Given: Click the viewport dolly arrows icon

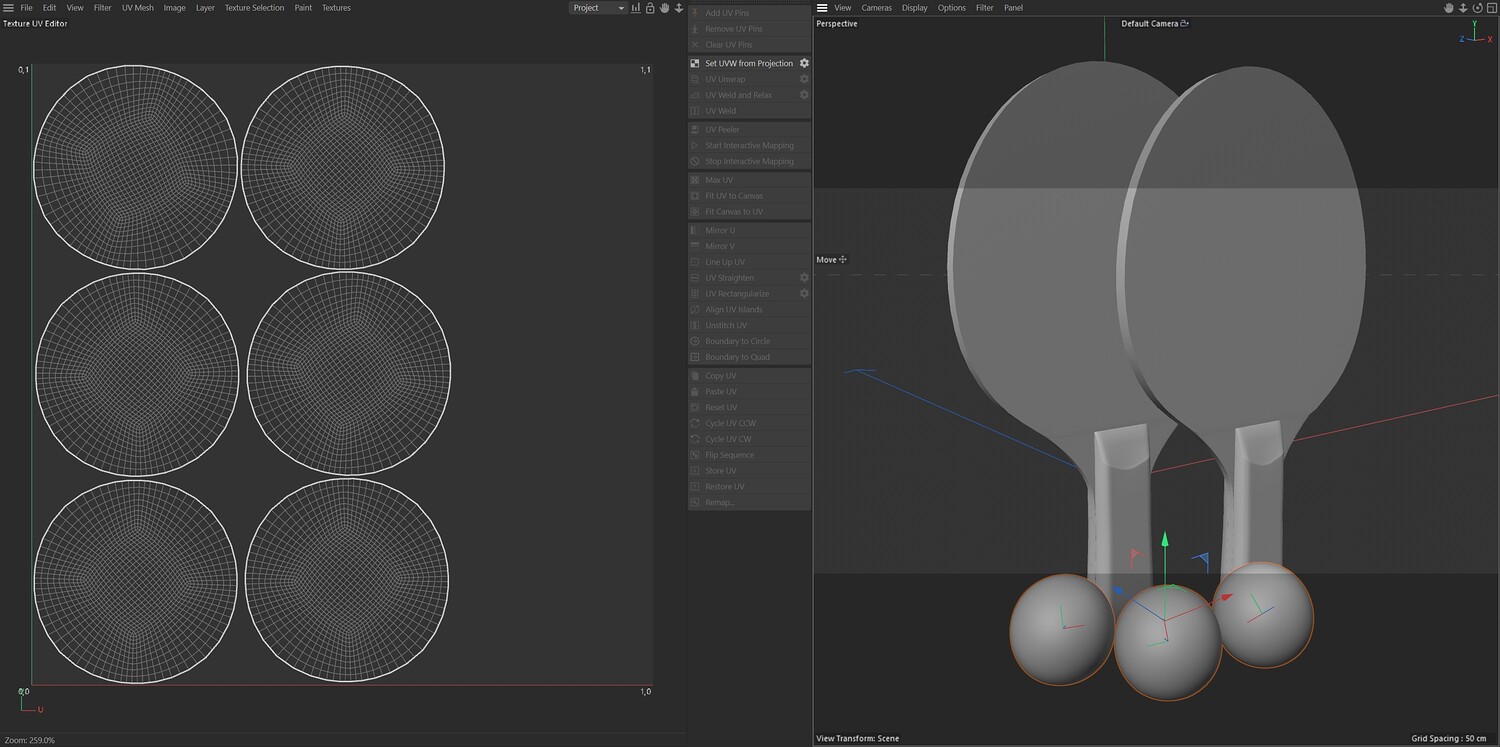Looking at the screenshot, I should click(x=1463, y=8).
